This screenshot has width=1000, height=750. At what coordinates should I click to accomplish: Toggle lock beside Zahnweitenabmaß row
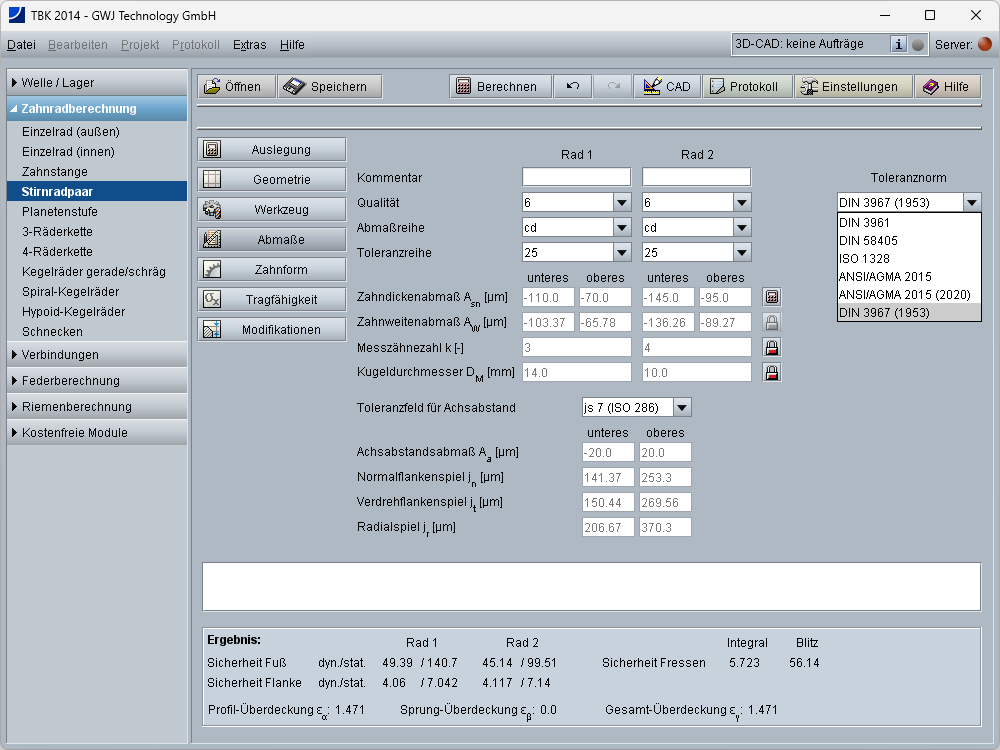tap(771, 322)
